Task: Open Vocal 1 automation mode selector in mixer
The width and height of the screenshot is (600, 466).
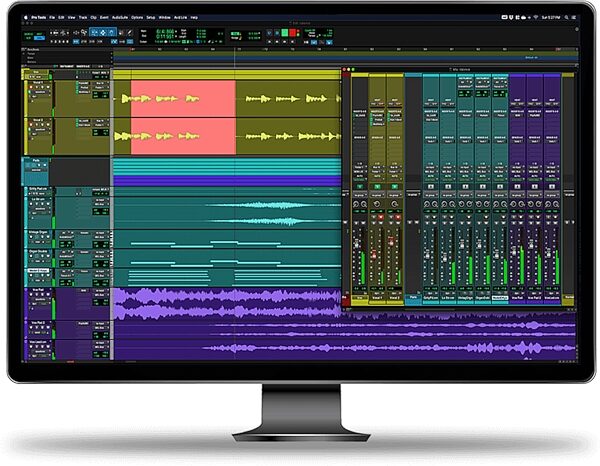Action: point(377,179)
